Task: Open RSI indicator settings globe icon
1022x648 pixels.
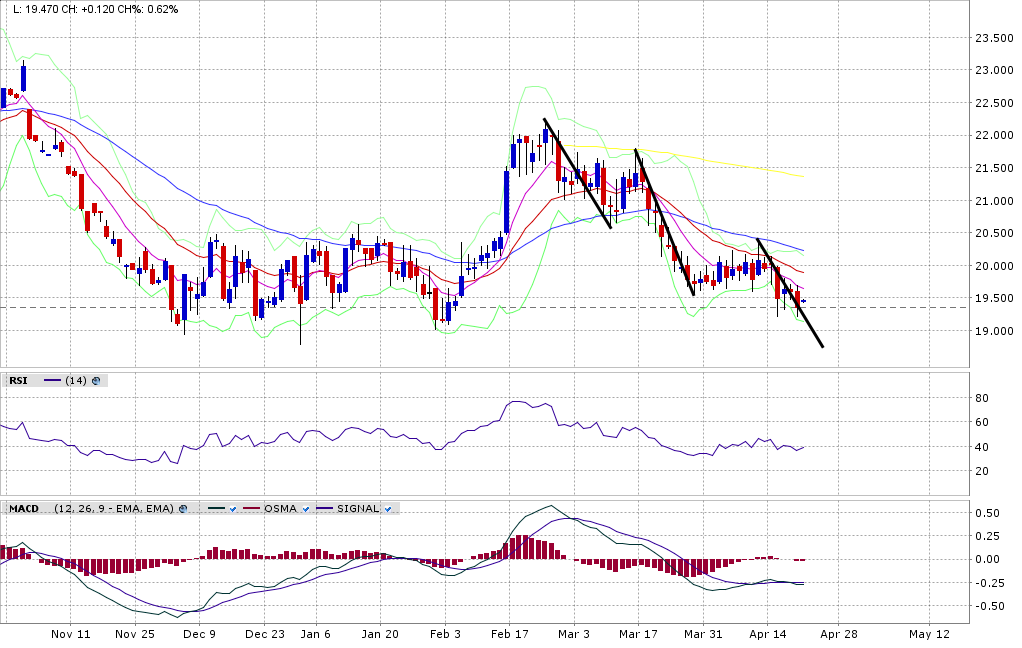Action: tap(97, 381)
